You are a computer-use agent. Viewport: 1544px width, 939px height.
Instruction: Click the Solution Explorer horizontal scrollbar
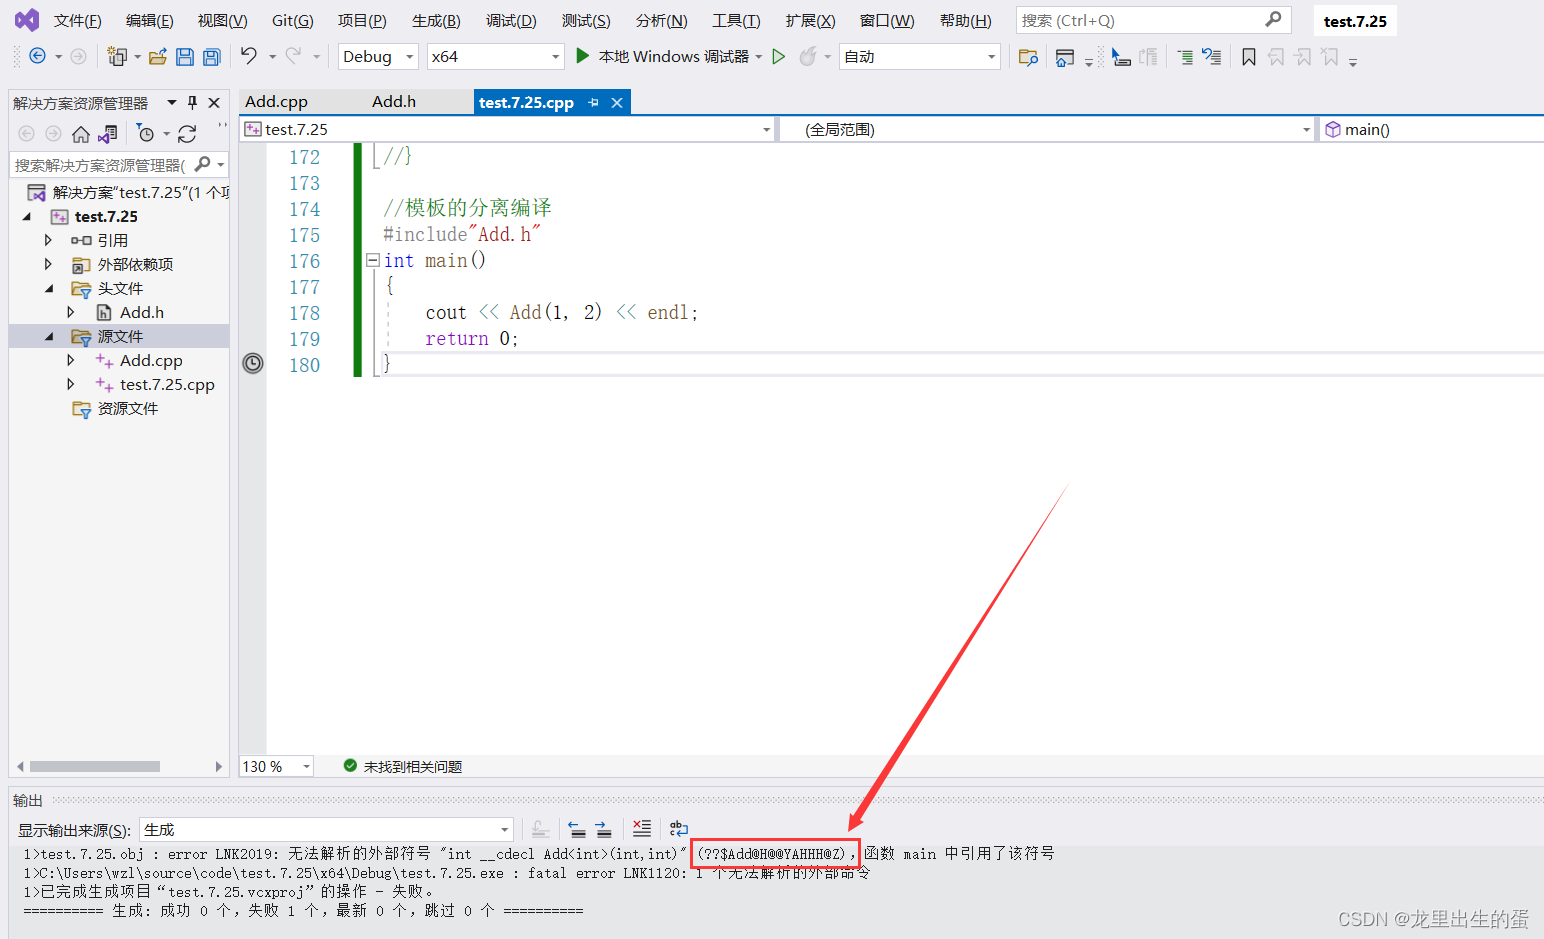point(95,767)
